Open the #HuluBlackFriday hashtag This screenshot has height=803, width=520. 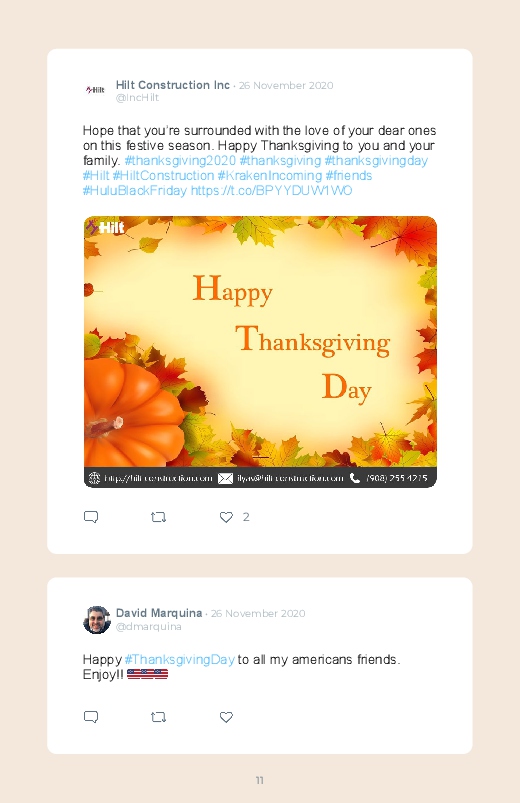(x=135, y=191)
